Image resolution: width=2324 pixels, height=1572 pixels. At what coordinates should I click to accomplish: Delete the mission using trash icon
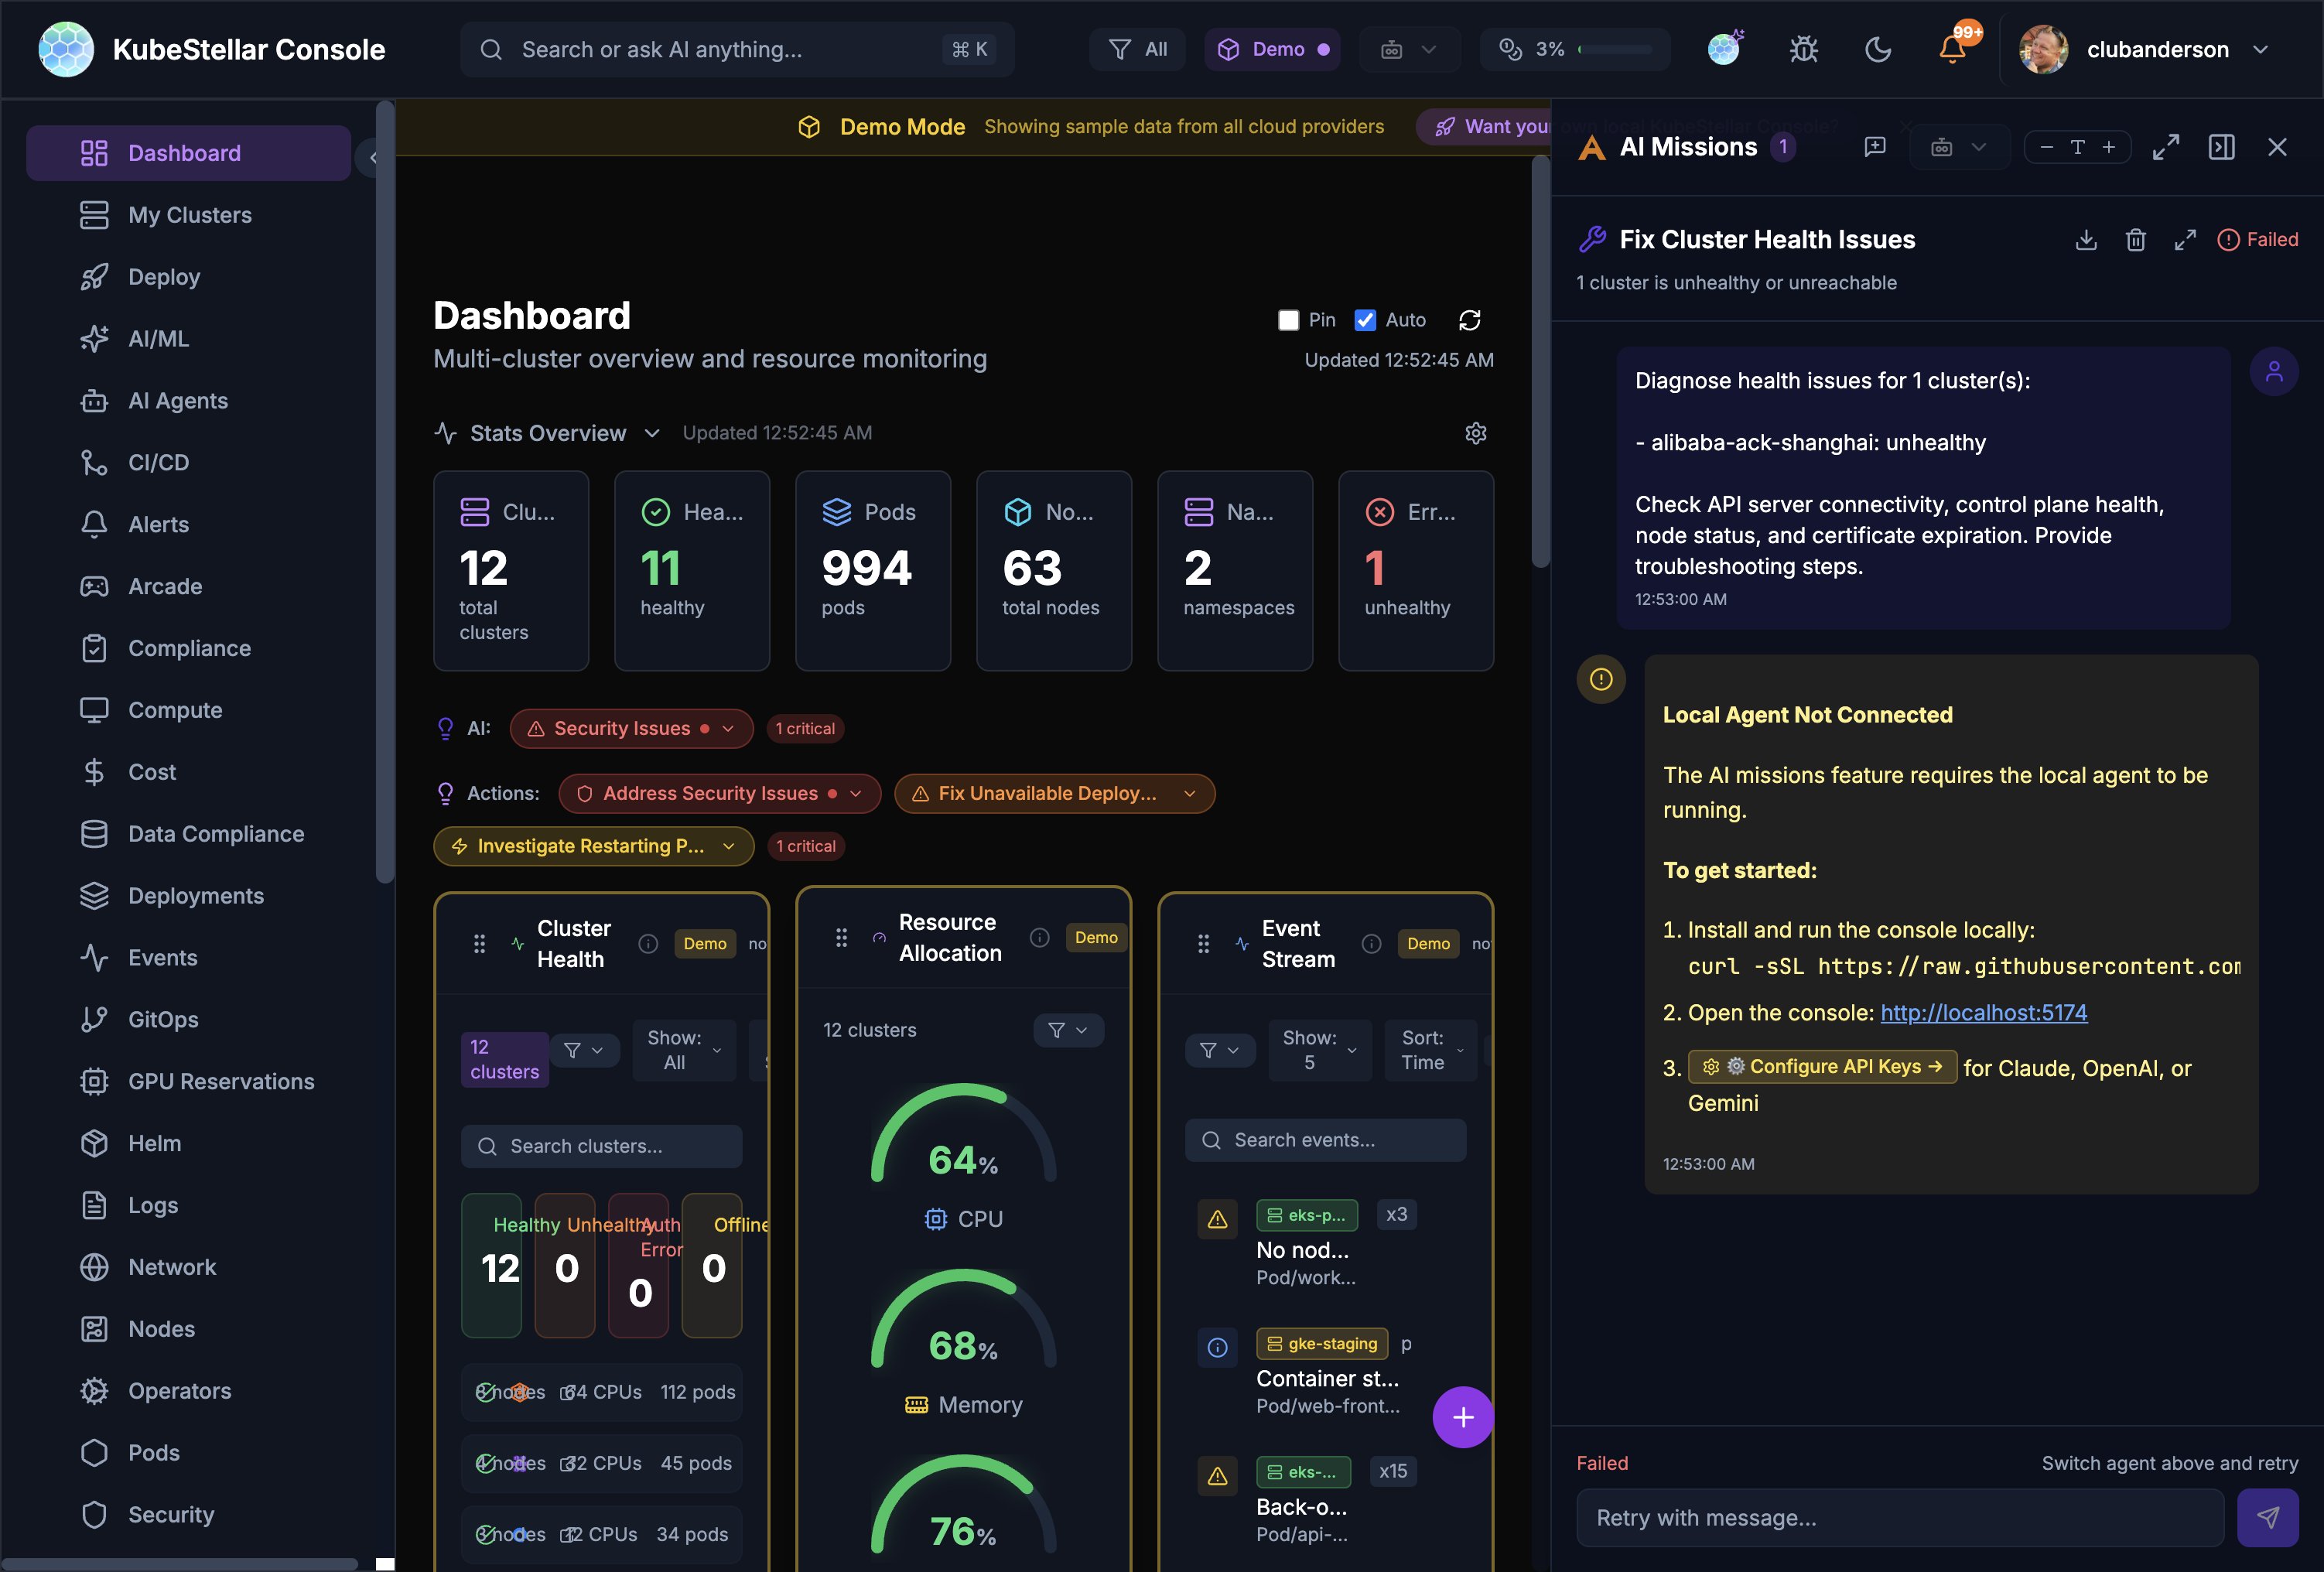(x=2135, y=240)
